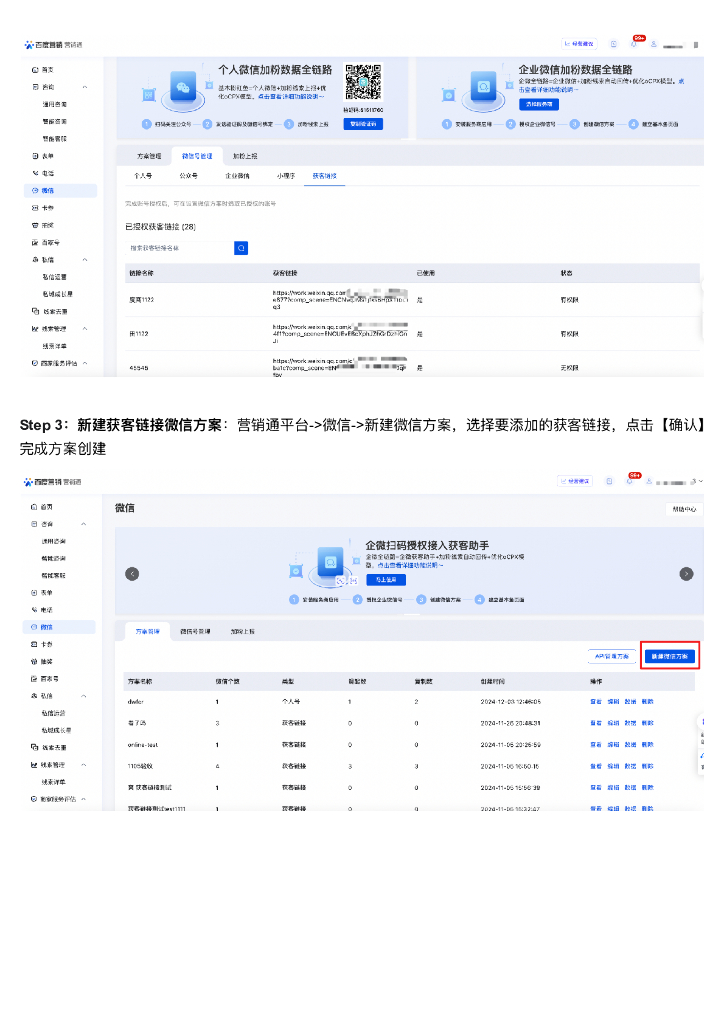Open the 加粉上报 tab in upper screenshot
The image size is (724, 1024).
coord(245,157)
